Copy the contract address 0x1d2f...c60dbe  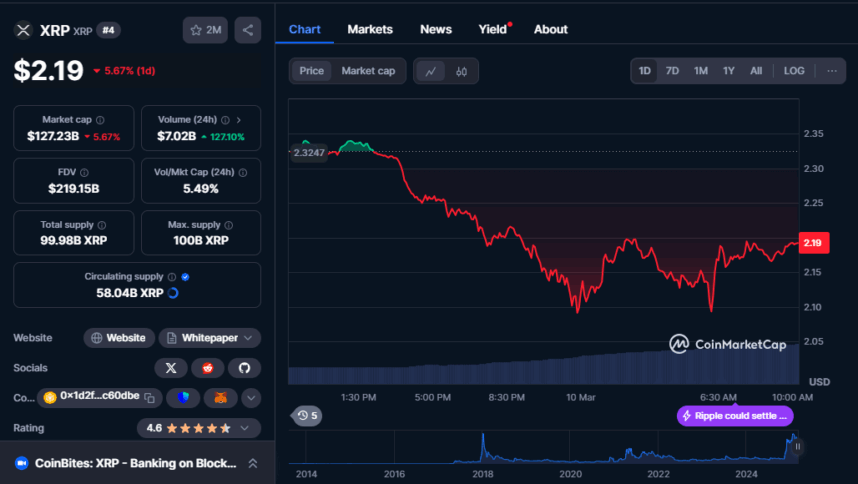149,398
